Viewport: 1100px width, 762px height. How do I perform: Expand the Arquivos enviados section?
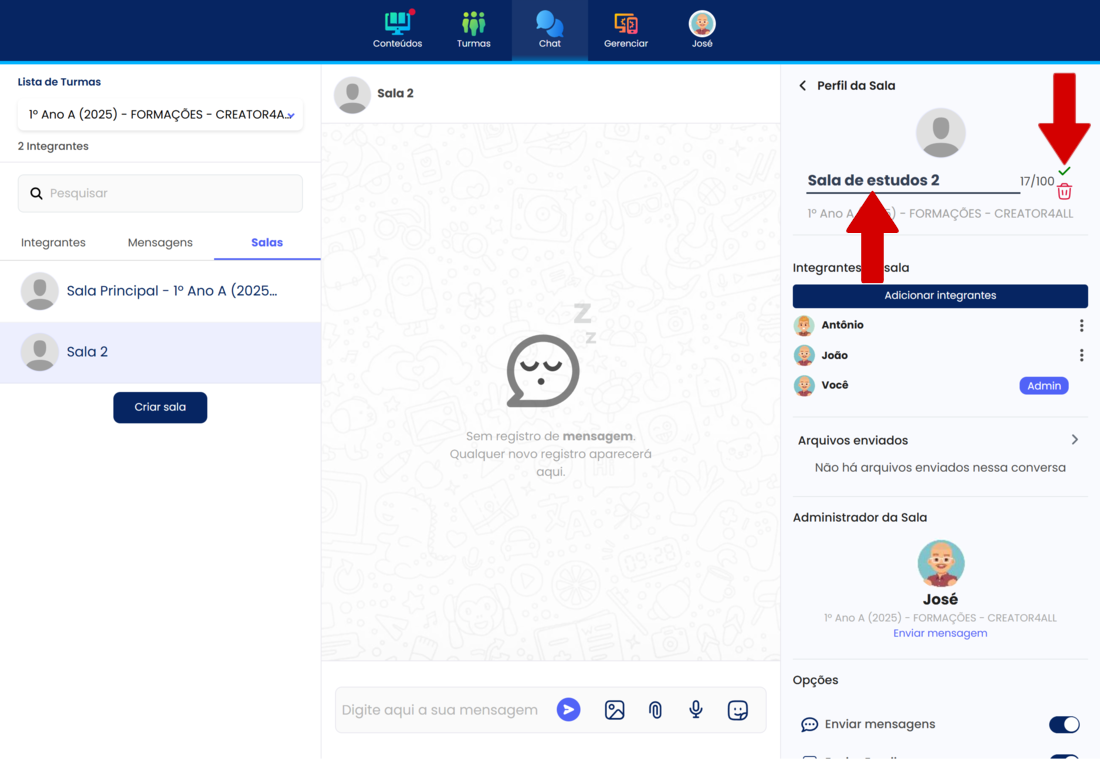[1074, 440]
